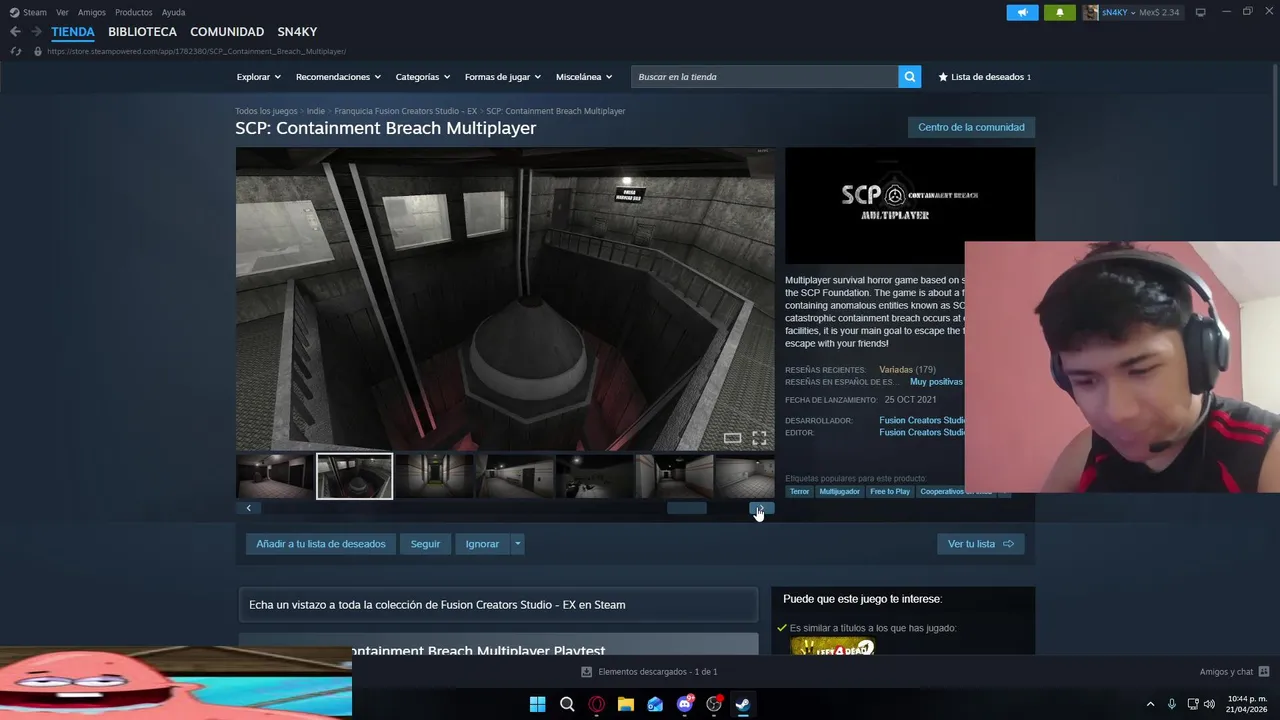Click the Terror tag
1280x720 pixels.
(x=799, y=492)
